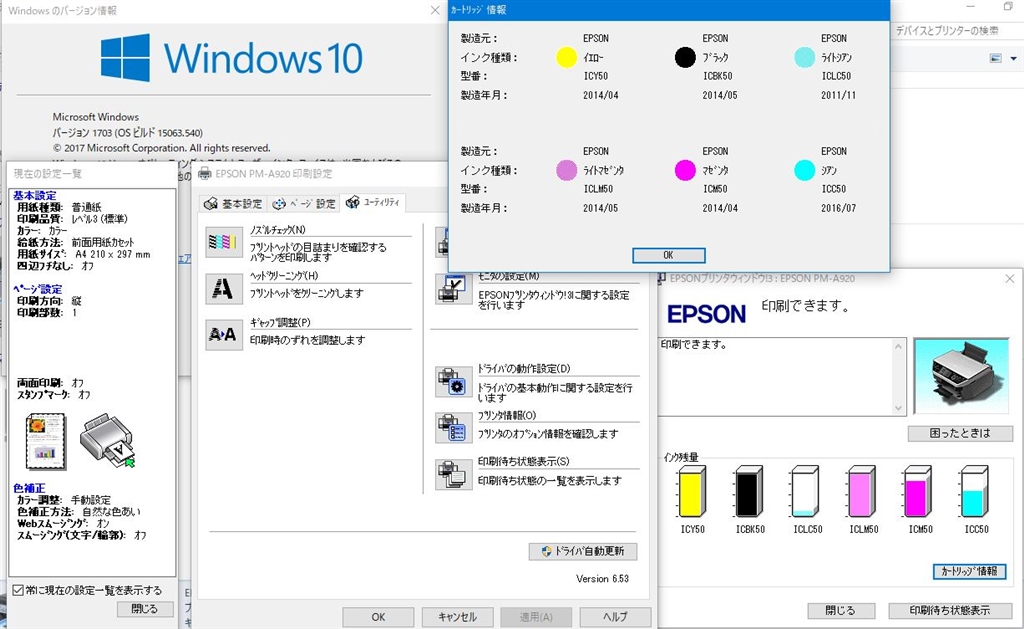1024x629 pixels.
Task: Click the gap adjustment (ギャップ調整) icon
Action: click(223, 335)
